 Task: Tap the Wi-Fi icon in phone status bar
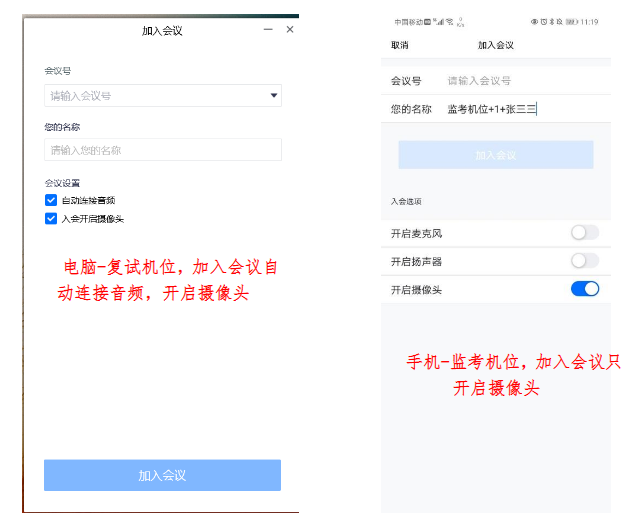pyautogui.click(x=449, y=21)
